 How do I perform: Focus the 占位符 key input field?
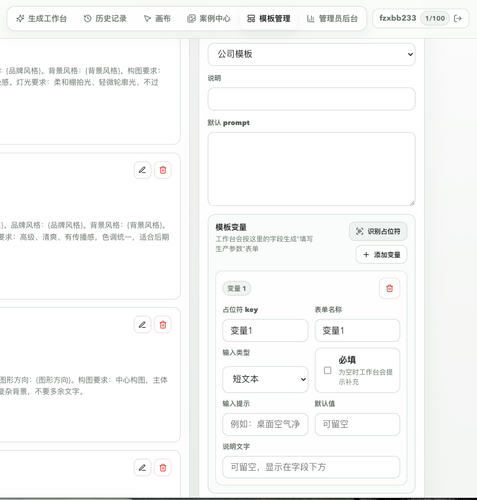[x=265, y=331]
